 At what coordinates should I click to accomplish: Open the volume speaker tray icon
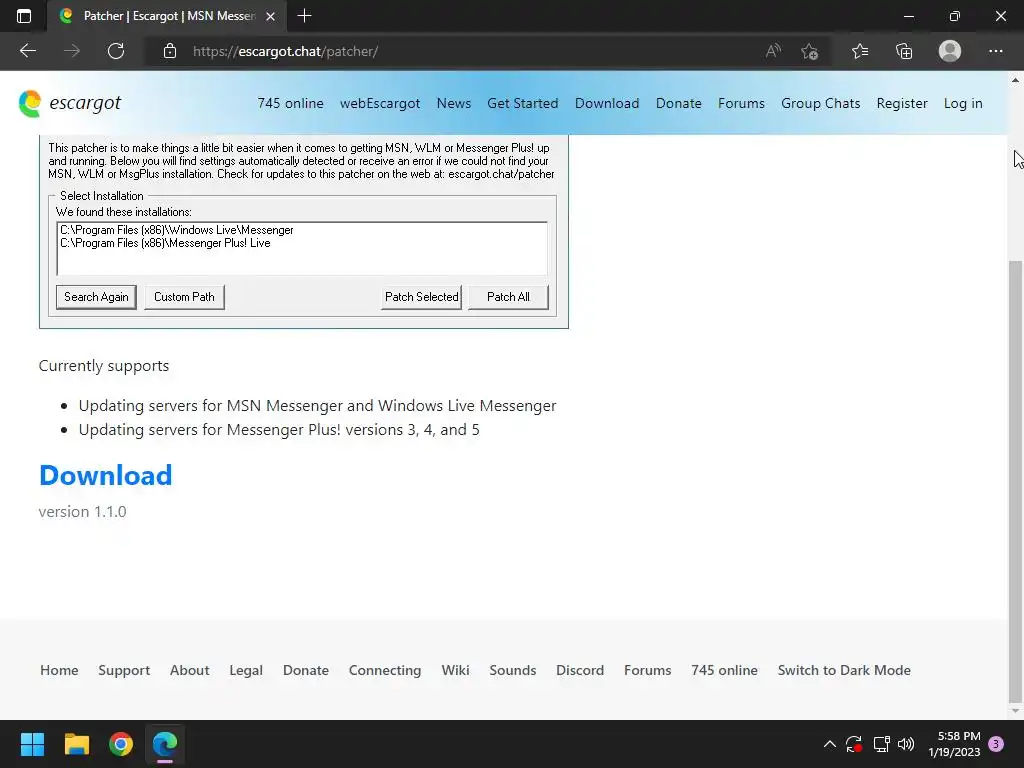click(906, 744)
